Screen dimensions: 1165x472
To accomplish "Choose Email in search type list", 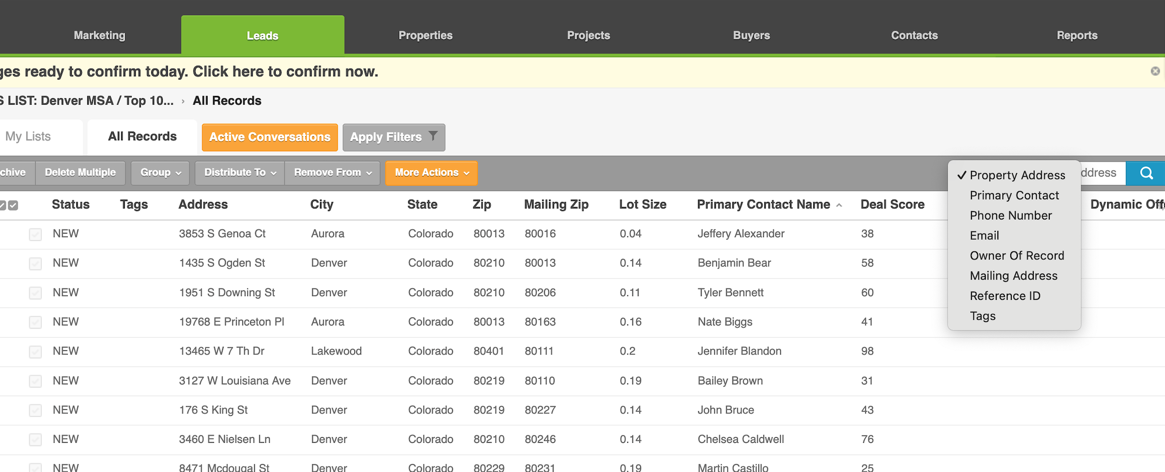I will click(x=1014, y=236).
